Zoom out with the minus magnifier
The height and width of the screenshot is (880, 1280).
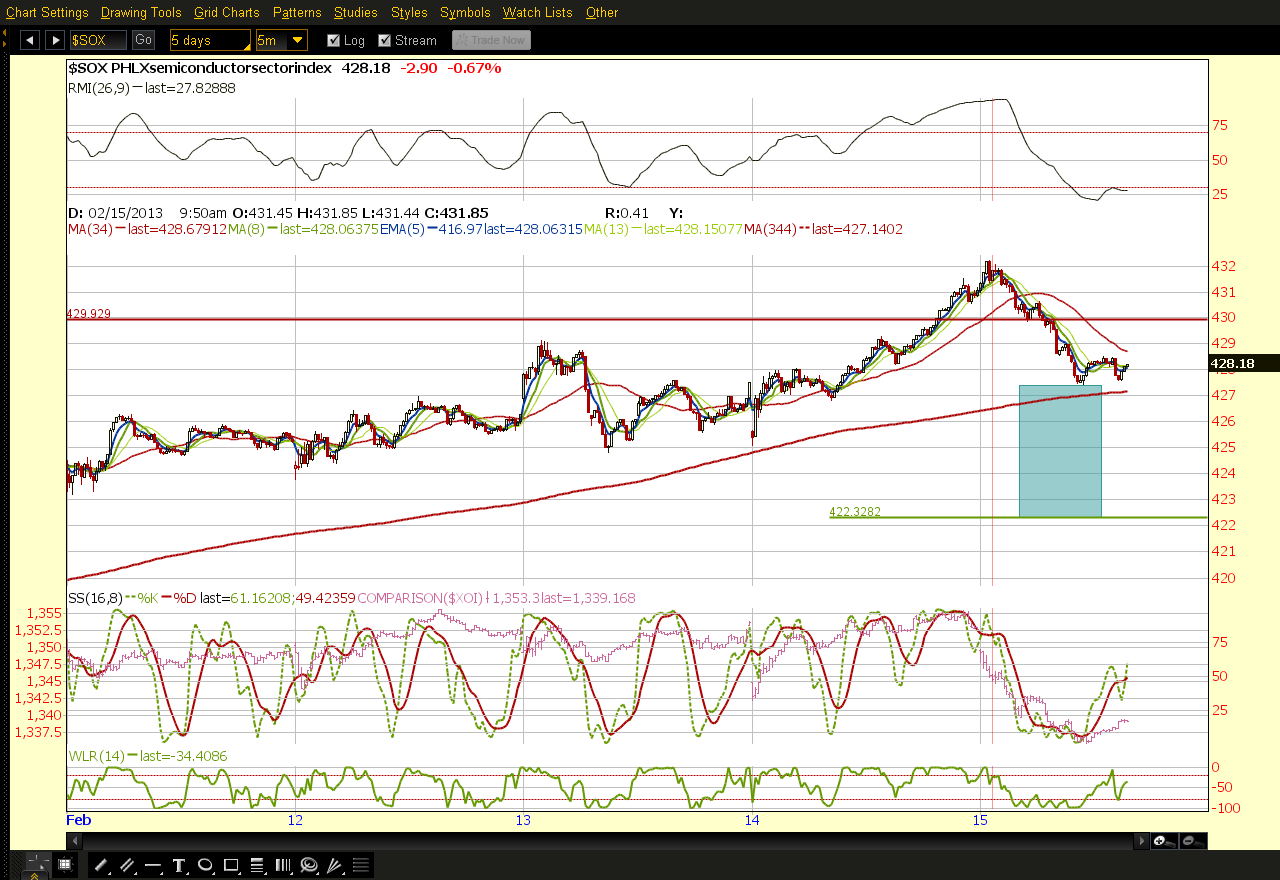pos(1192,841)
